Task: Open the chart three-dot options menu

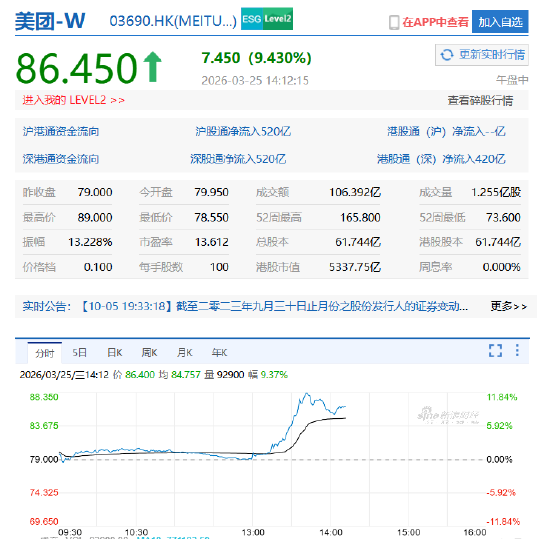Action: (x=517, y=350)
